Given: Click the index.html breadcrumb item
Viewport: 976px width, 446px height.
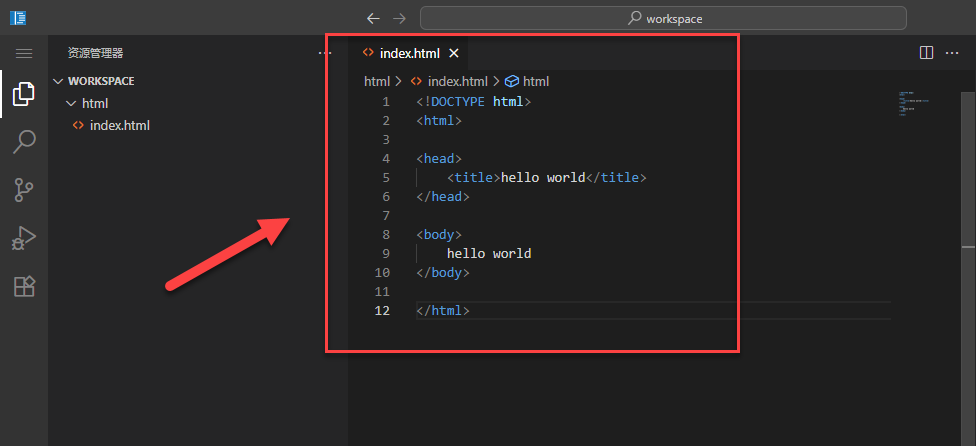Looking at the screenshot, I should tap(457, 81).
